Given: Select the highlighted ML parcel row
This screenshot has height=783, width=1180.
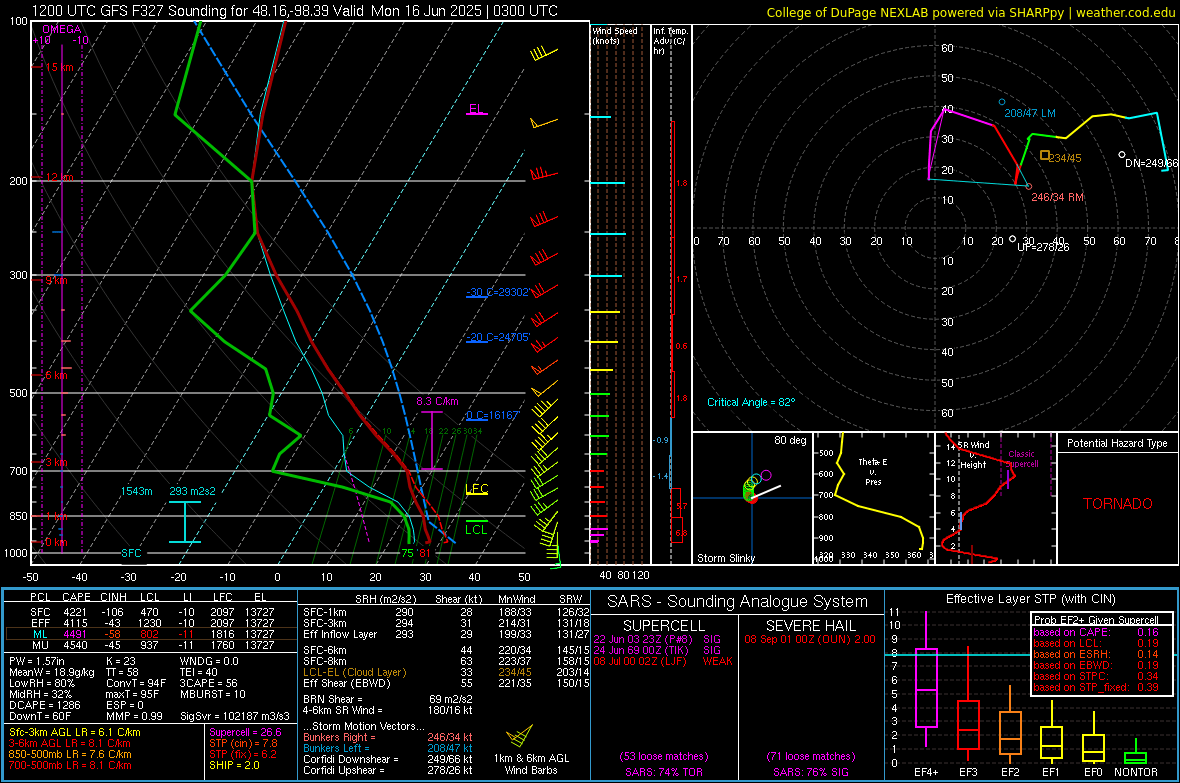Looking at the screenshot, I should click(151, 634).
